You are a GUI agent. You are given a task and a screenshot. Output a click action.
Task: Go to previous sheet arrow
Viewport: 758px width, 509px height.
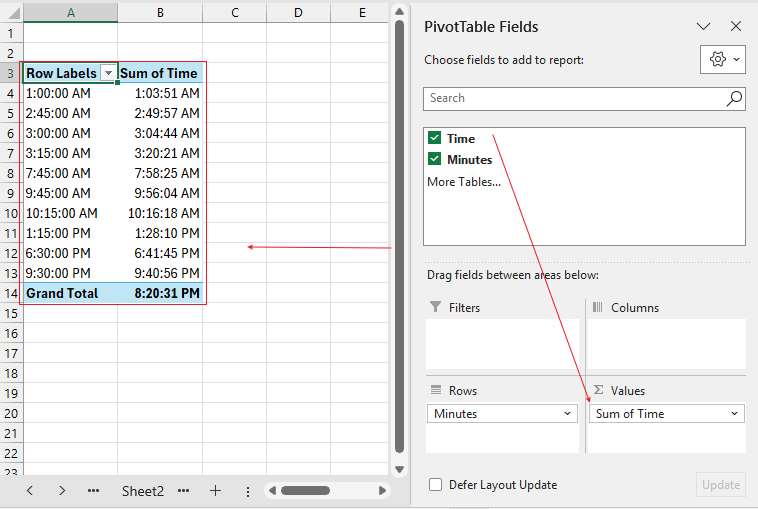(30, 491)
